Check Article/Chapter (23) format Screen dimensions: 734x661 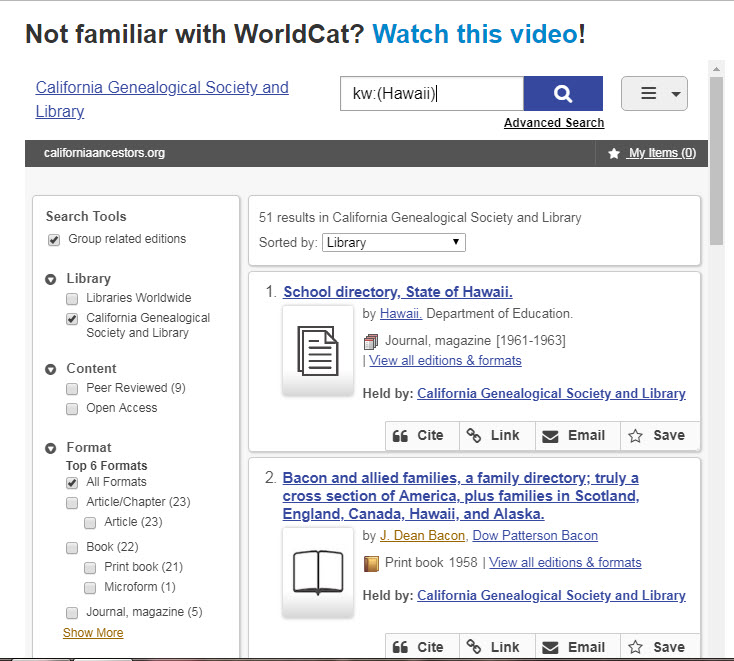tap(72, 503)
